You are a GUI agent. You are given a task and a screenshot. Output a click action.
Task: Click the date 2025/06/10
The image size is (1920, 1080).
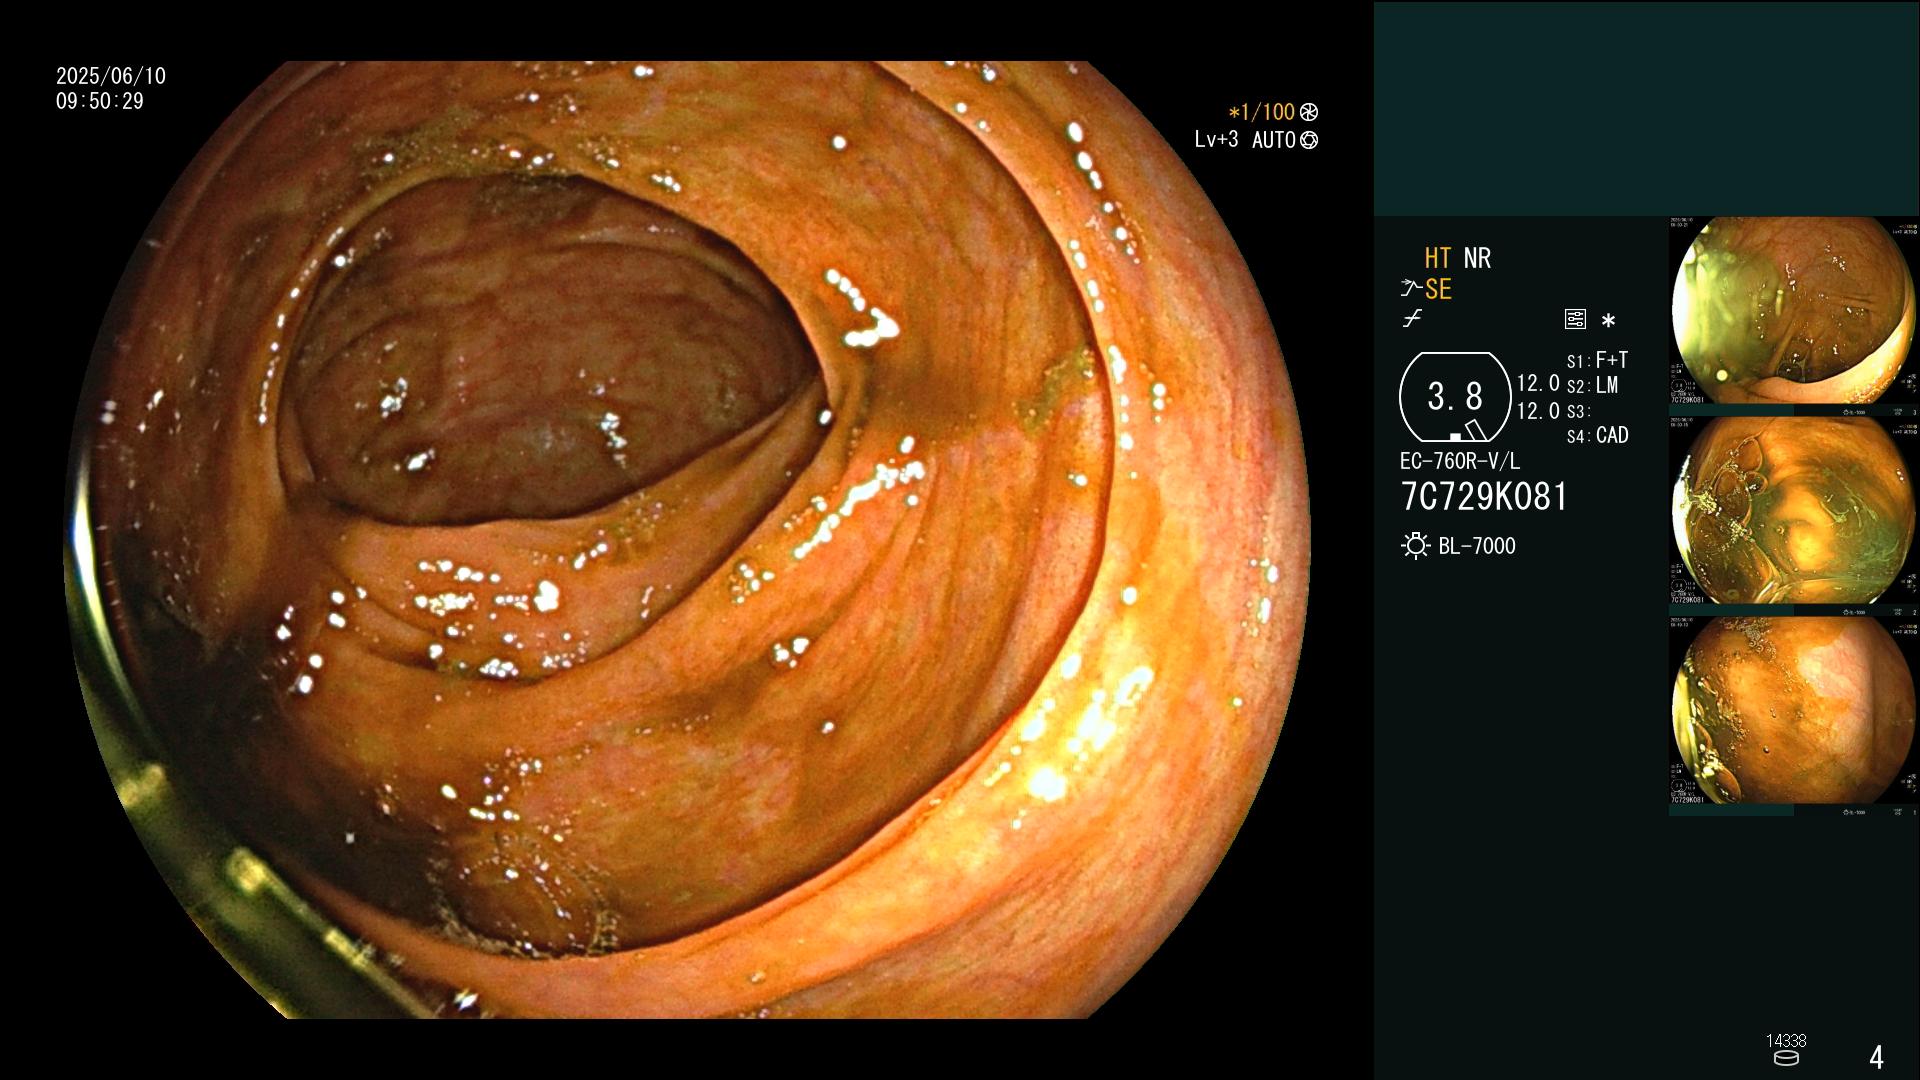point(111,76)
